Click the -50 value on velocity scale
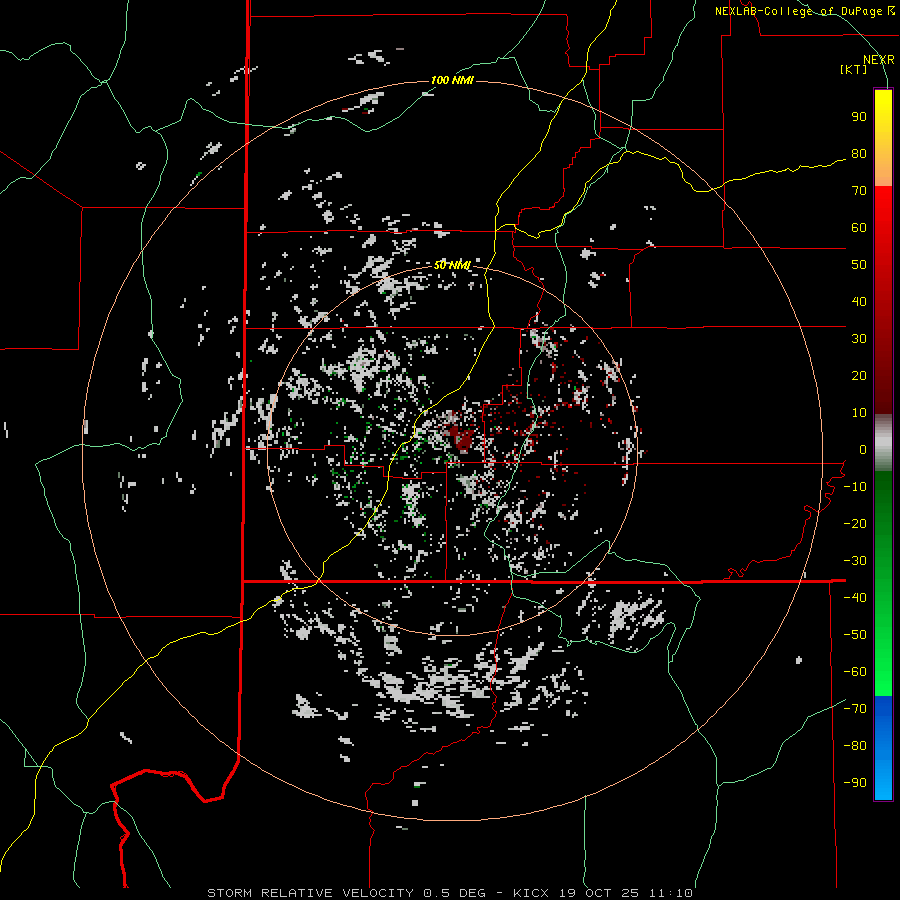The image size is (900, 900). tap(855, 635)
